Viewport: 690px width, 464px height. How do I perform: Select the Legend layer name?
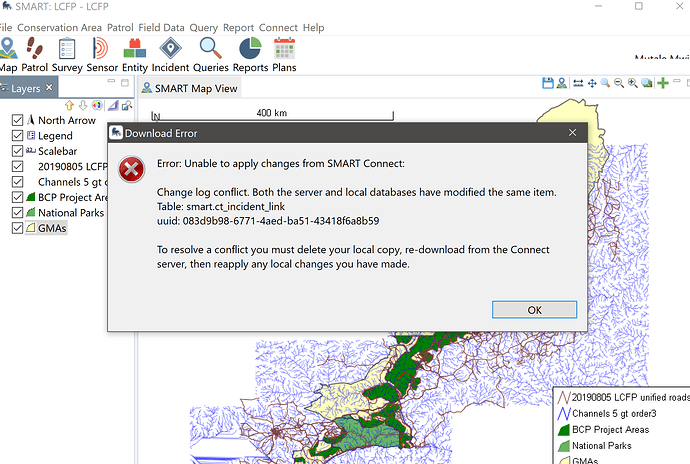coord(55,136)
